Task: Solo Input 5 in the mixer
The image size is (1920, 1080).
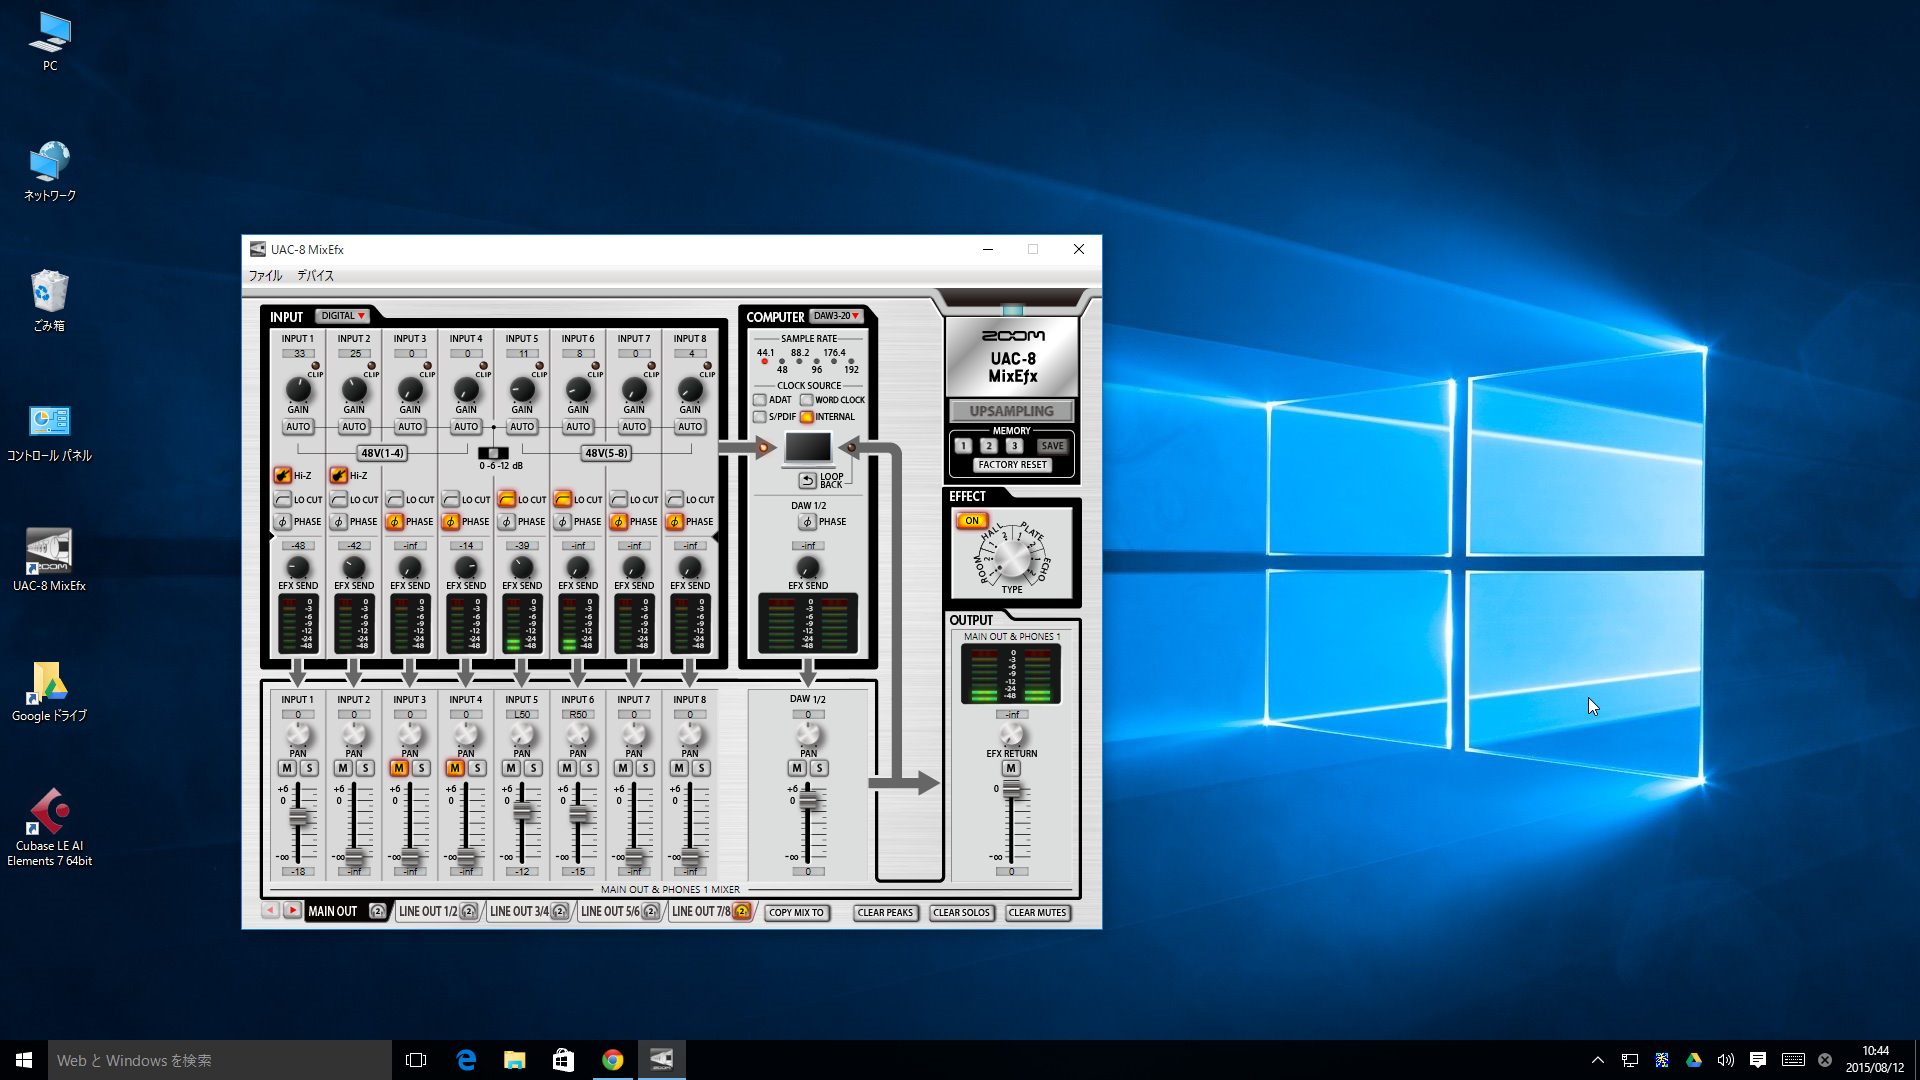Action: tap(533, 768)
